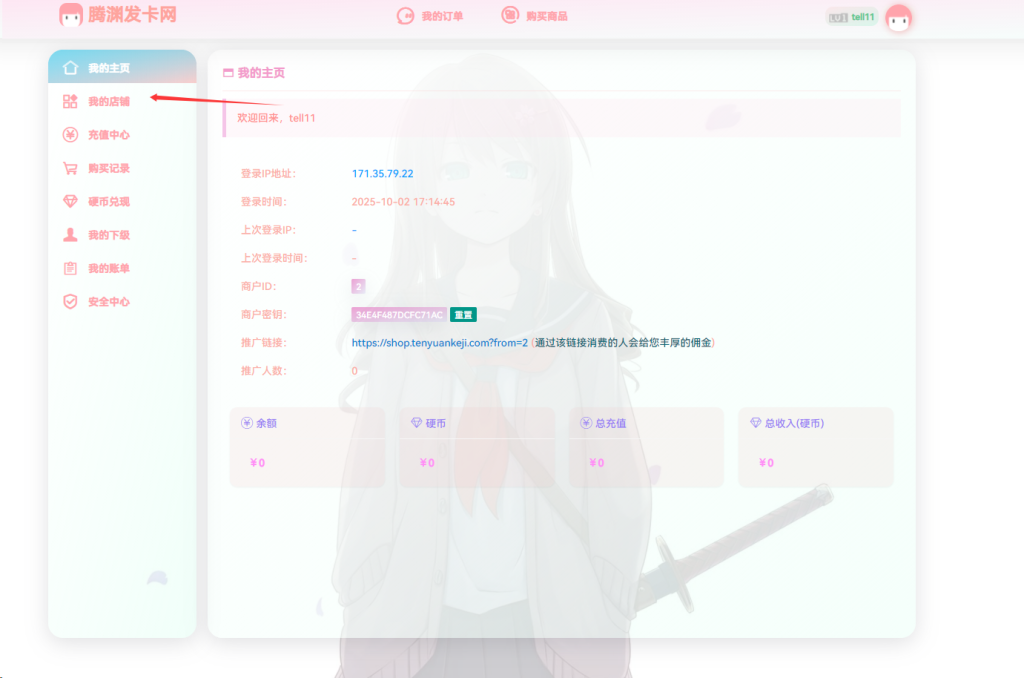
Task: Click the diamond icon for 硬币兑现
Action: [70, 201]
